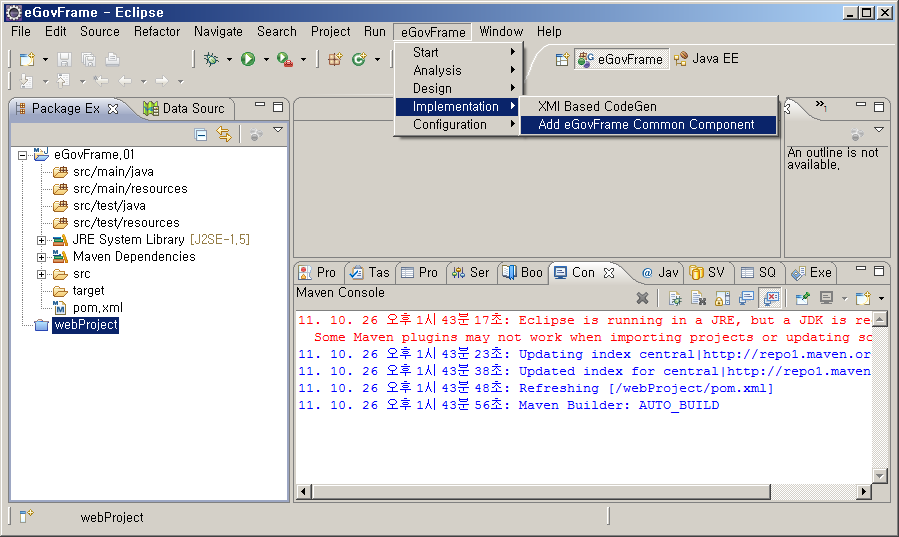The height and width of the screenshot is (537, 899).
Task: Switch to the Data Source Explorer tab
Action: [x=185, y=108]
